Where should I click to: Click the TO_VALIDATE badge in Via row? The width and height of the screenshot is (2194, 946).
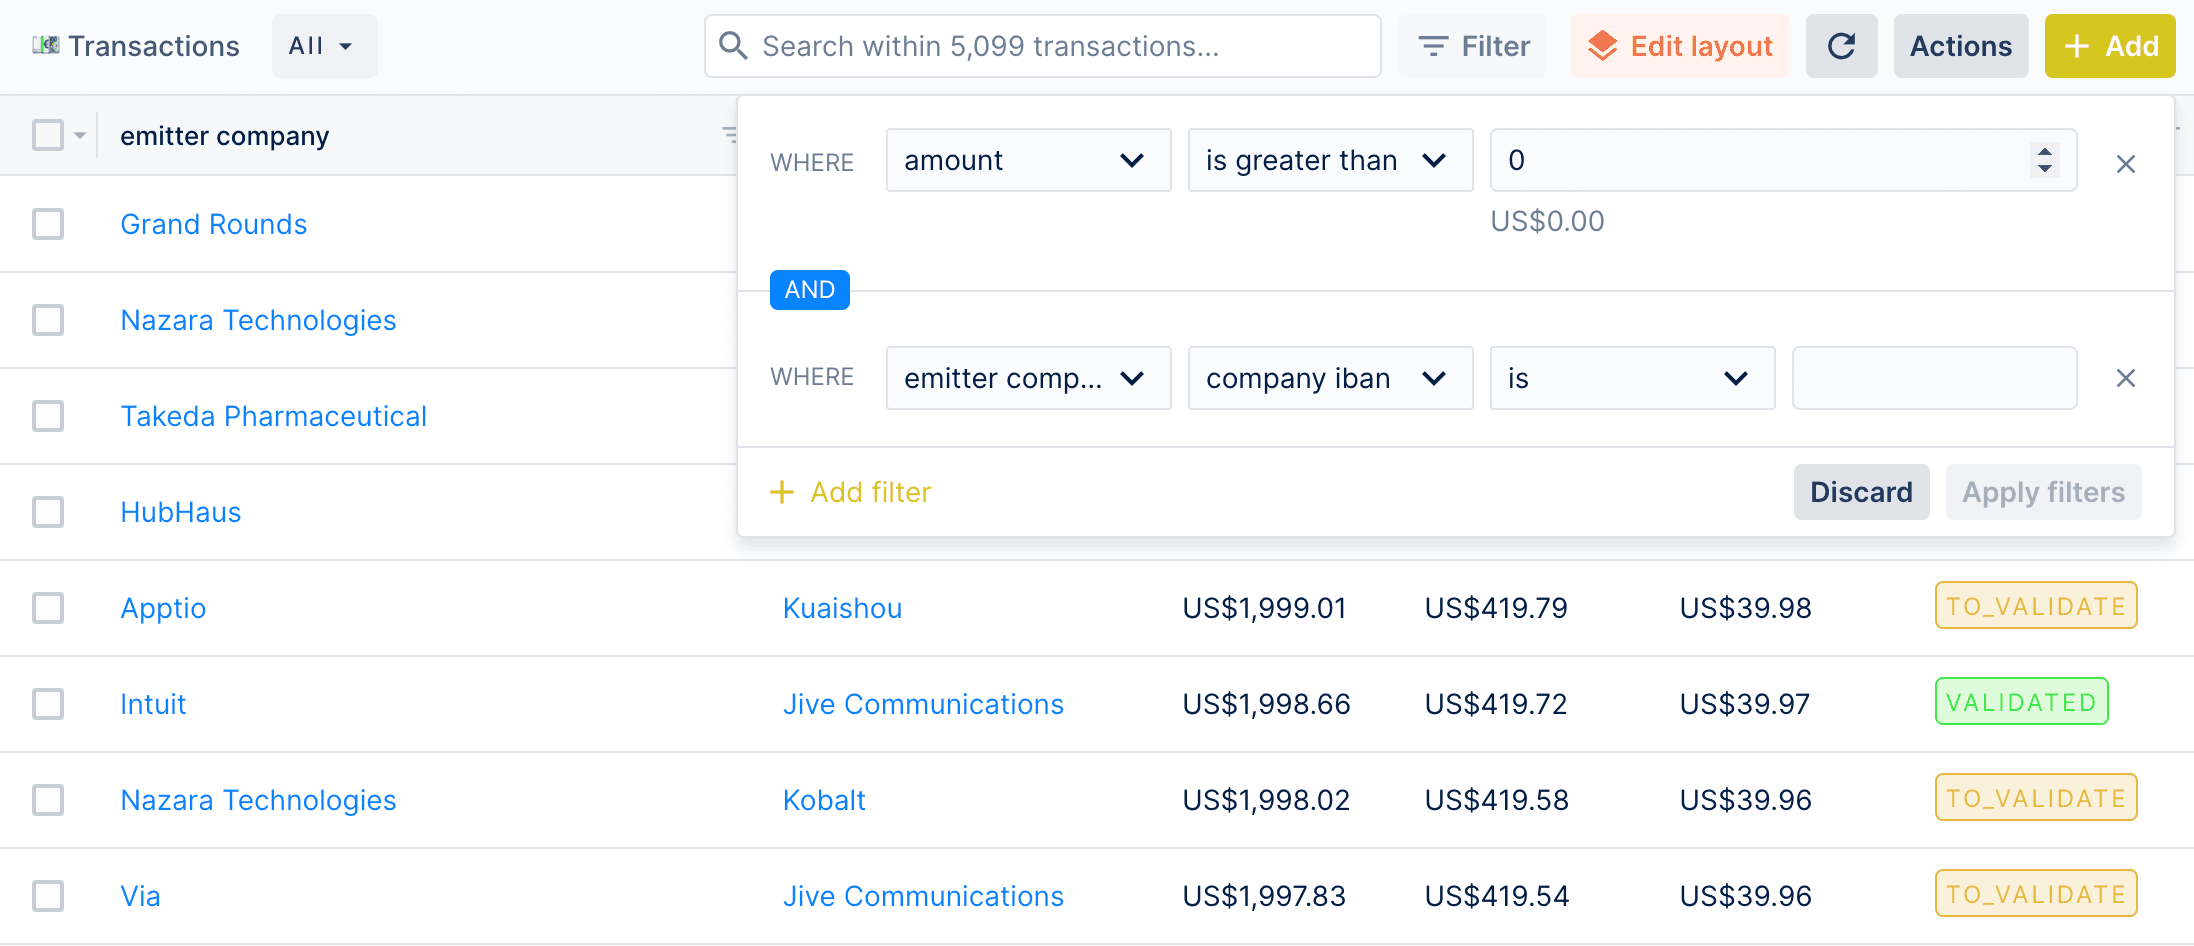(x=2035, y=894)
